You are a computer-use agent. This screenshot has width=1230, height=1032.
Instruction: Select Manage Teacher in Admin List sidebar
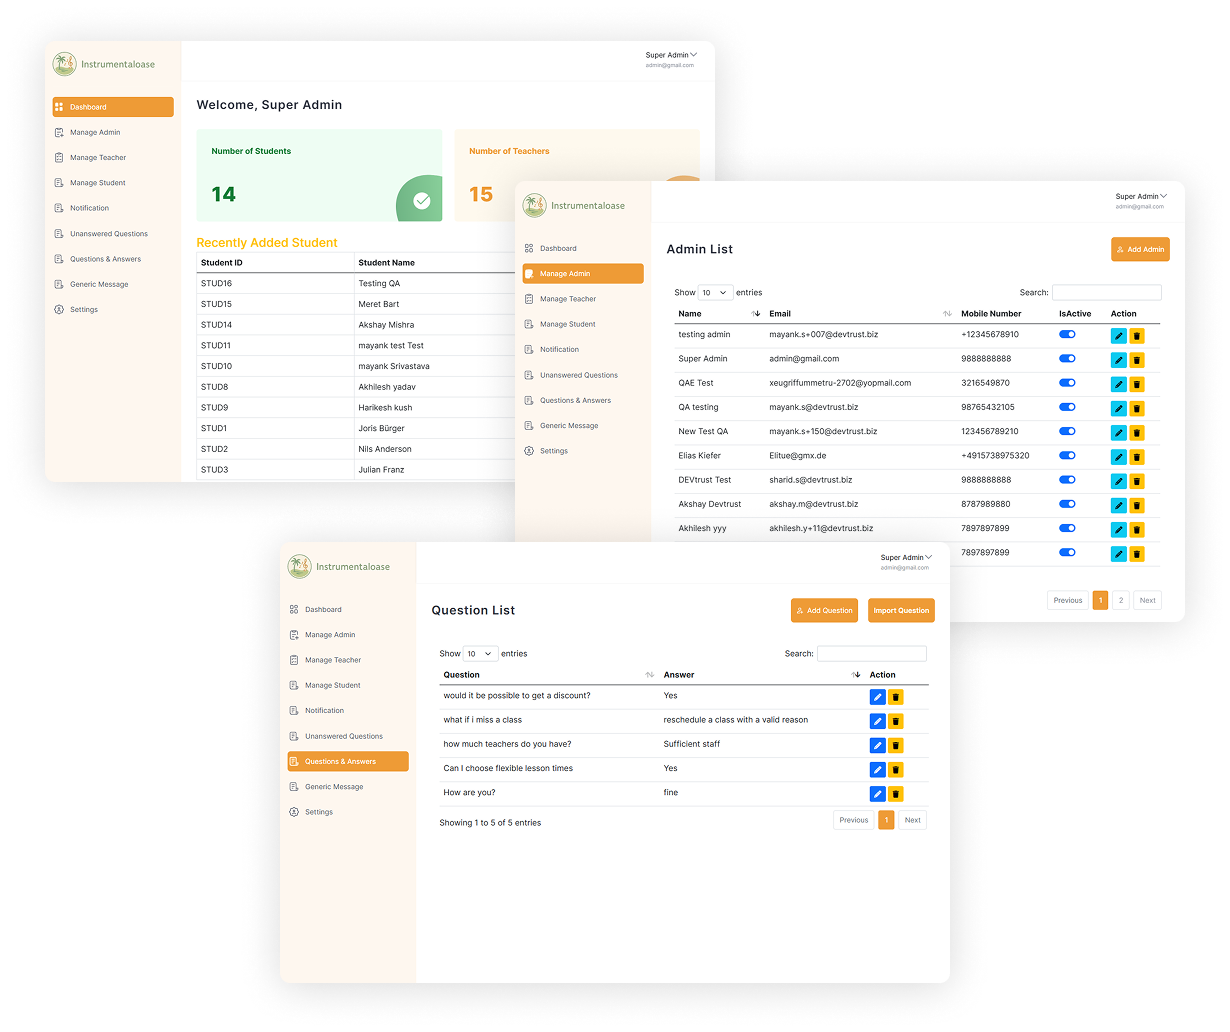[x=567, y=299]
